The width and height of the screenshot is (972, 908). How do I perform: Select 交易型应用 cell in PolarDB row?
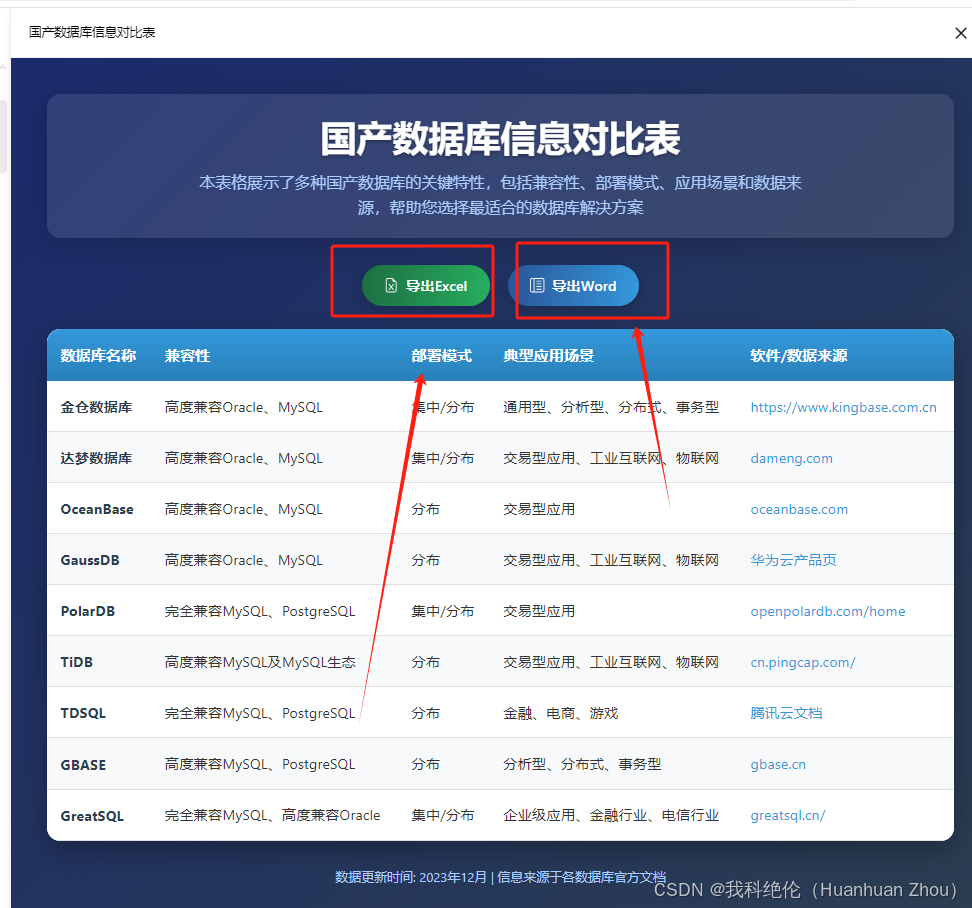pos(539,612)
